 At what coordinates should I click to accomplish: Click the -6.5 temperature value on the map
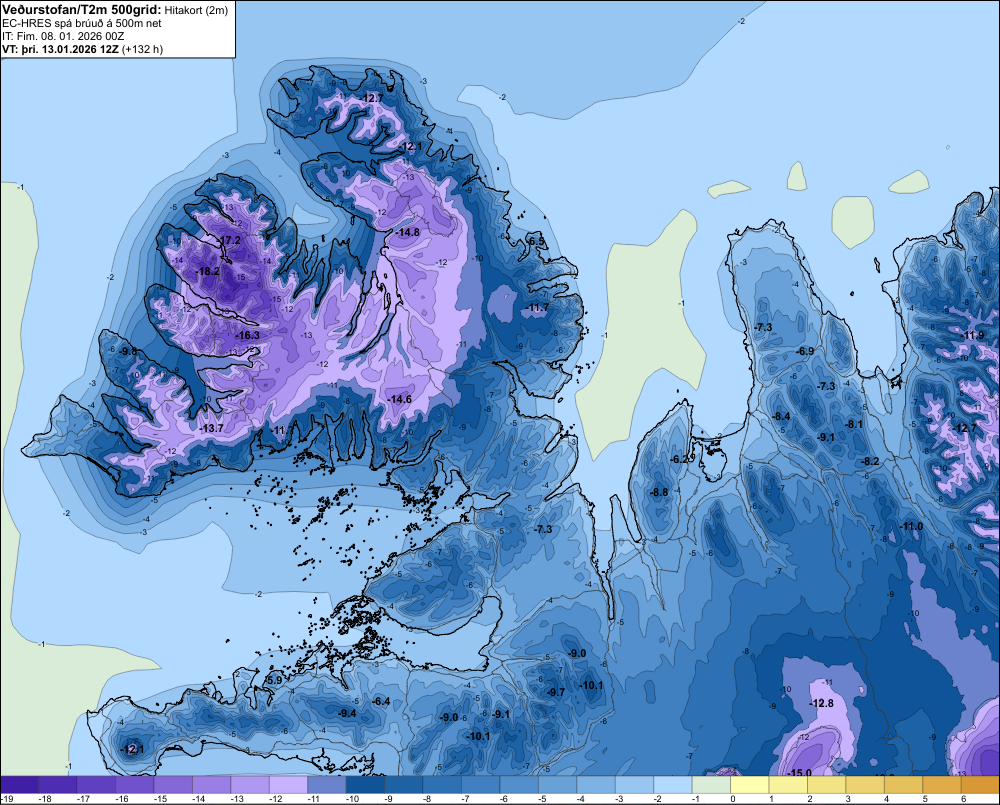coord(536,241)
